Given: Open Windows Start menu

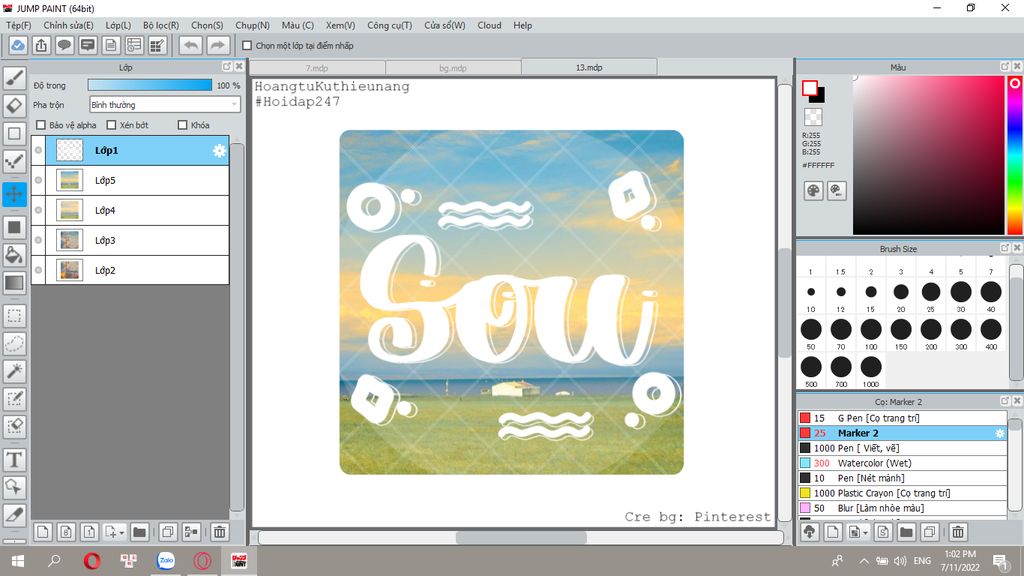Looking at the screenshot, I should (18, 561).
